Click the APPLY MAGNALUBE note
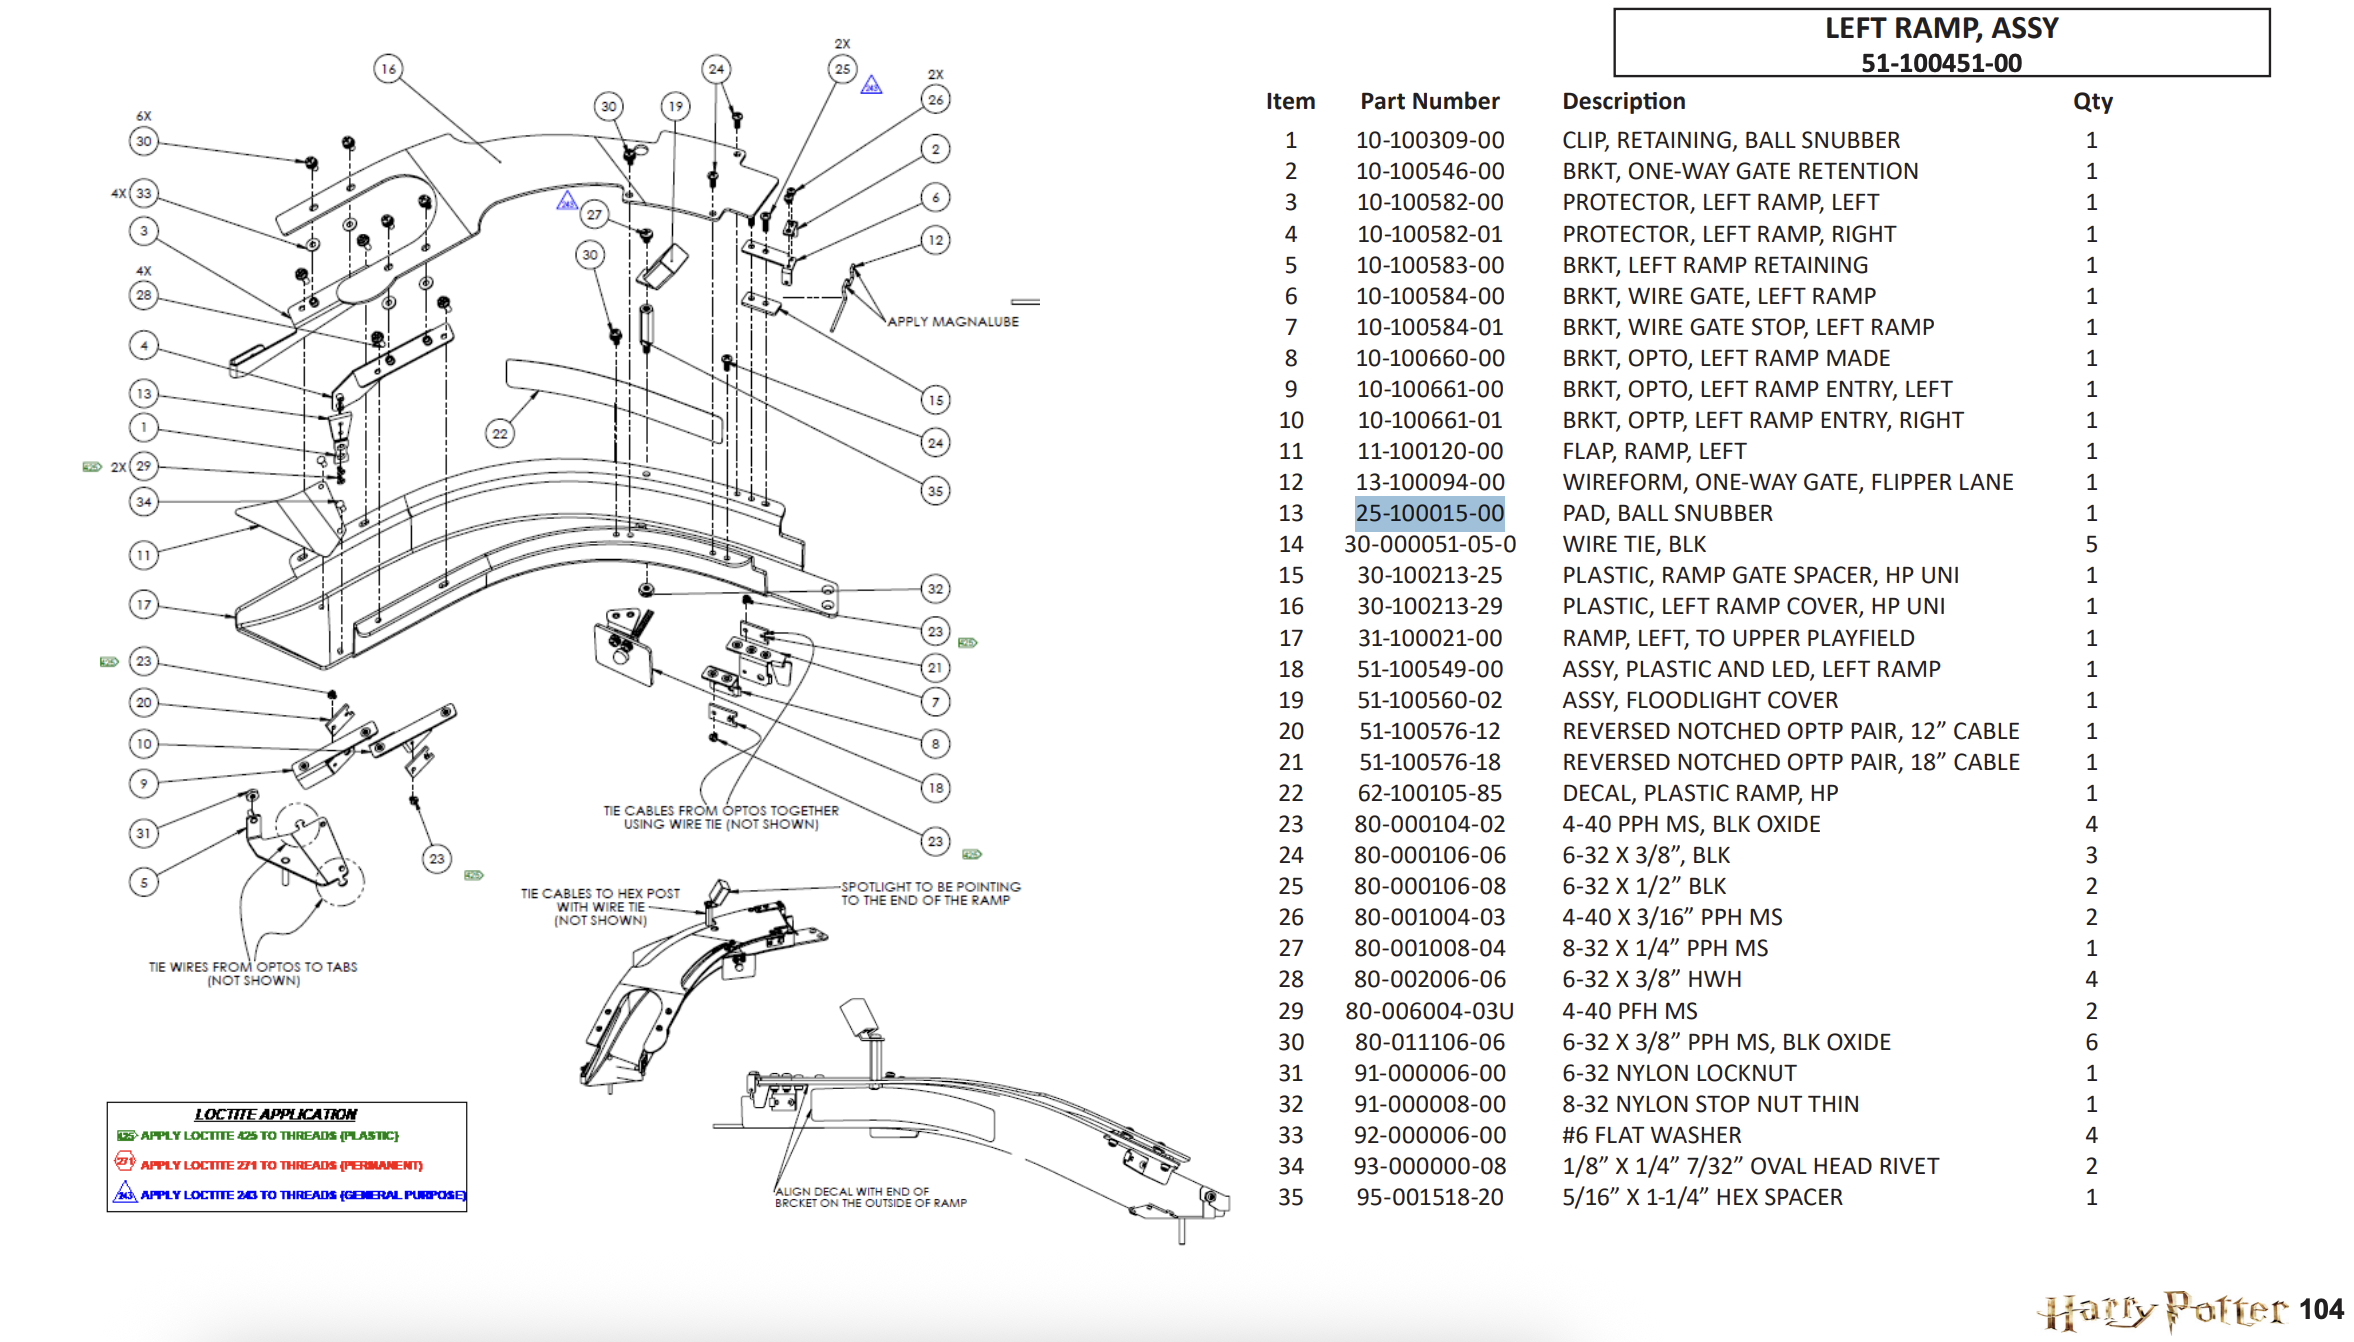Image resolution: width=2354 pixels, height=1342 pixels. pyautogui.click(x=953, y=321)
